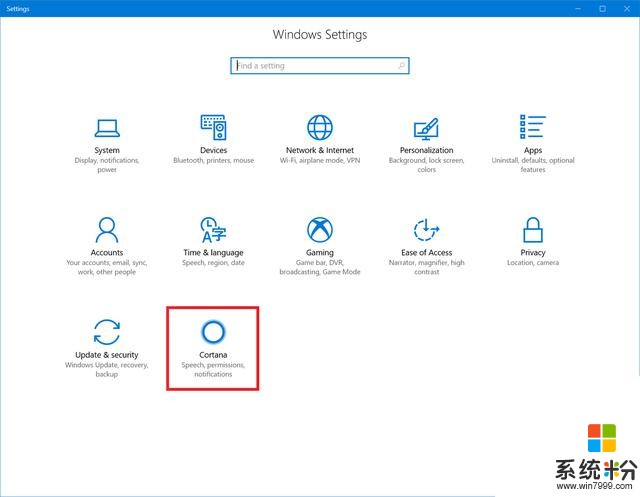Click 'Windows Update, recovery, backup' description
Image resolution: width=640 pixels, height=497 pixels.
107,369
